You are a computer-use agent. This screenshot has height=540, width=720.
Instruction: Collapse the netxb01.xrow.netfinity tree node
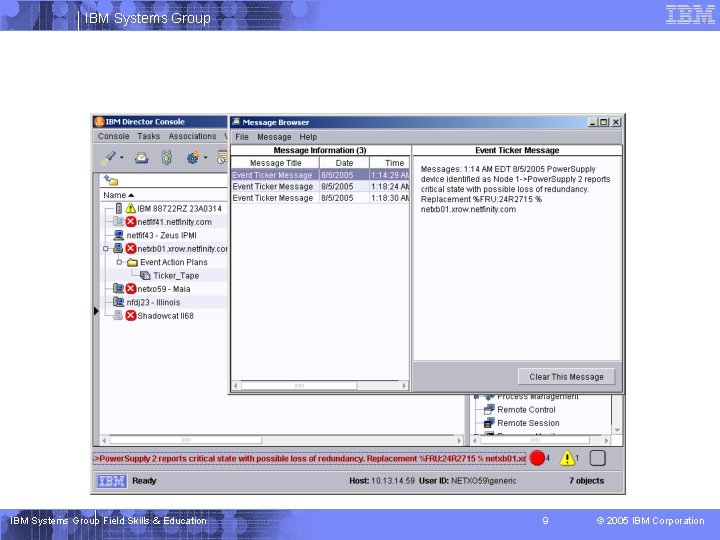click(106, 248)
